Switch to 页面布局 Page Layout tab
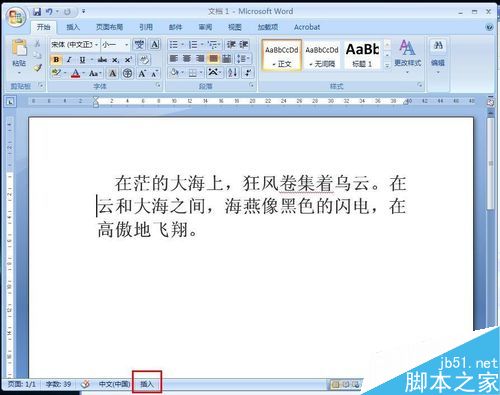The height and width of the screenshot is (395, 500). (x=109, y=27)
